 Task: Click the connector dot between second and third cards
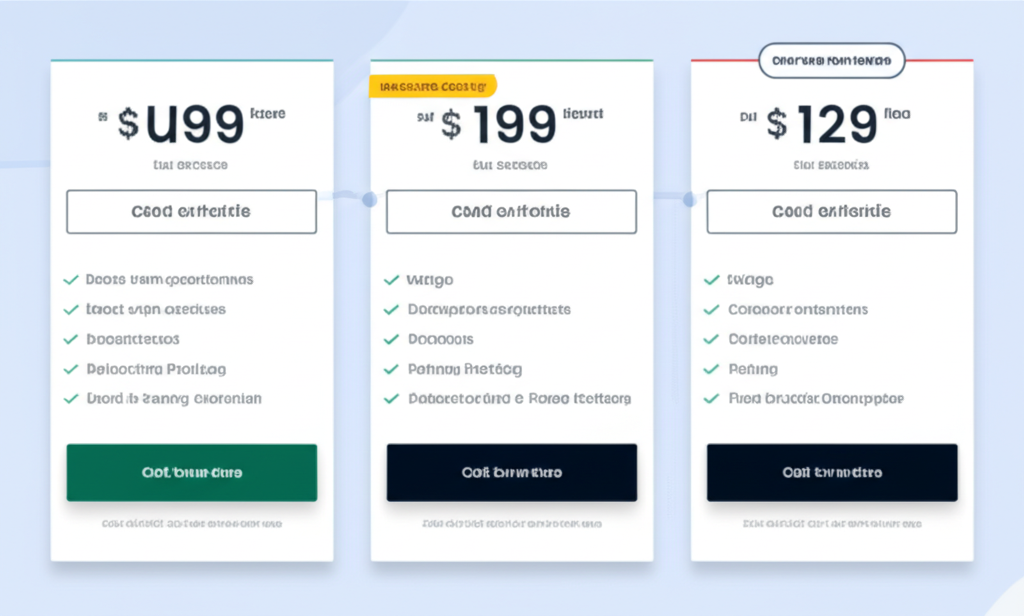[x=689, y=199]
